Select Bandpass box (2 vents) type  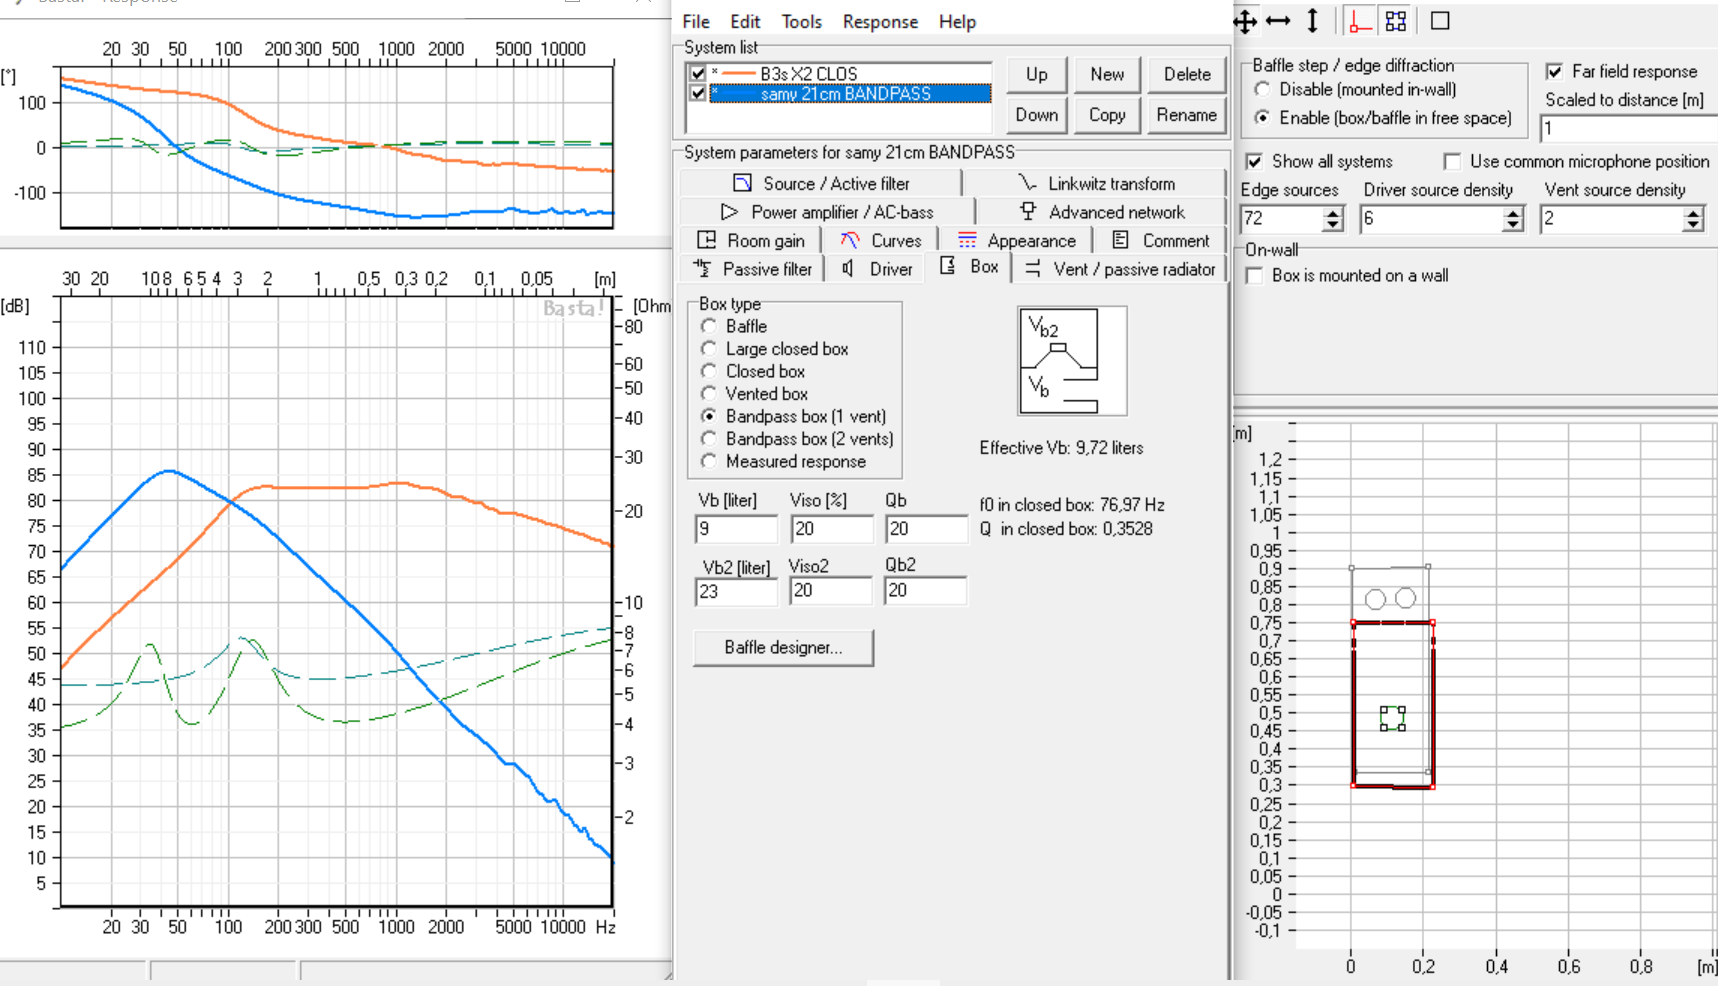[x=709, y=438]
